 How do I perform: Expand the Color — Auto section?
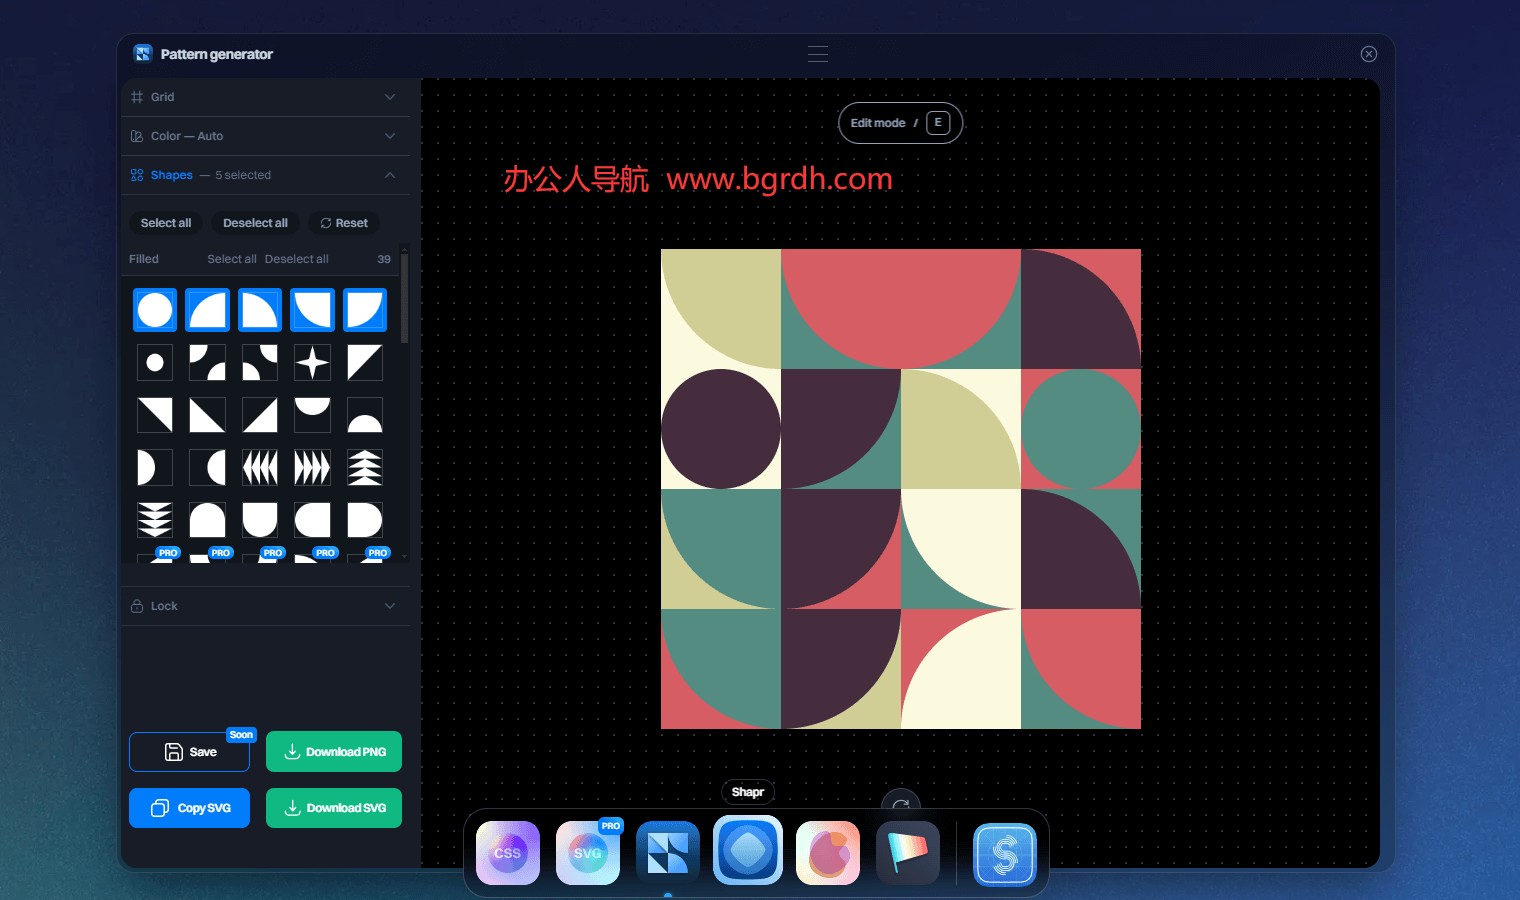tap(265, 136)
